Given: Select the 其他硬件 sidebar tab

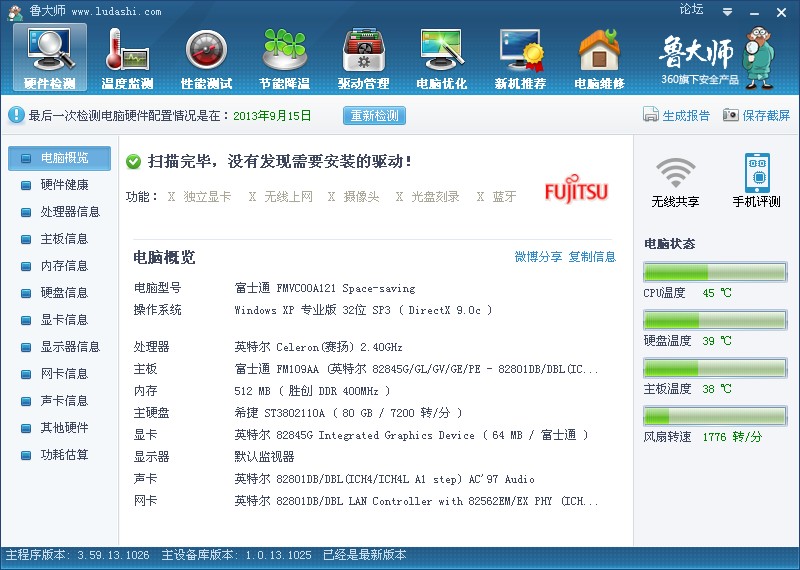Looking at the screenshot, I should [59, 428].
